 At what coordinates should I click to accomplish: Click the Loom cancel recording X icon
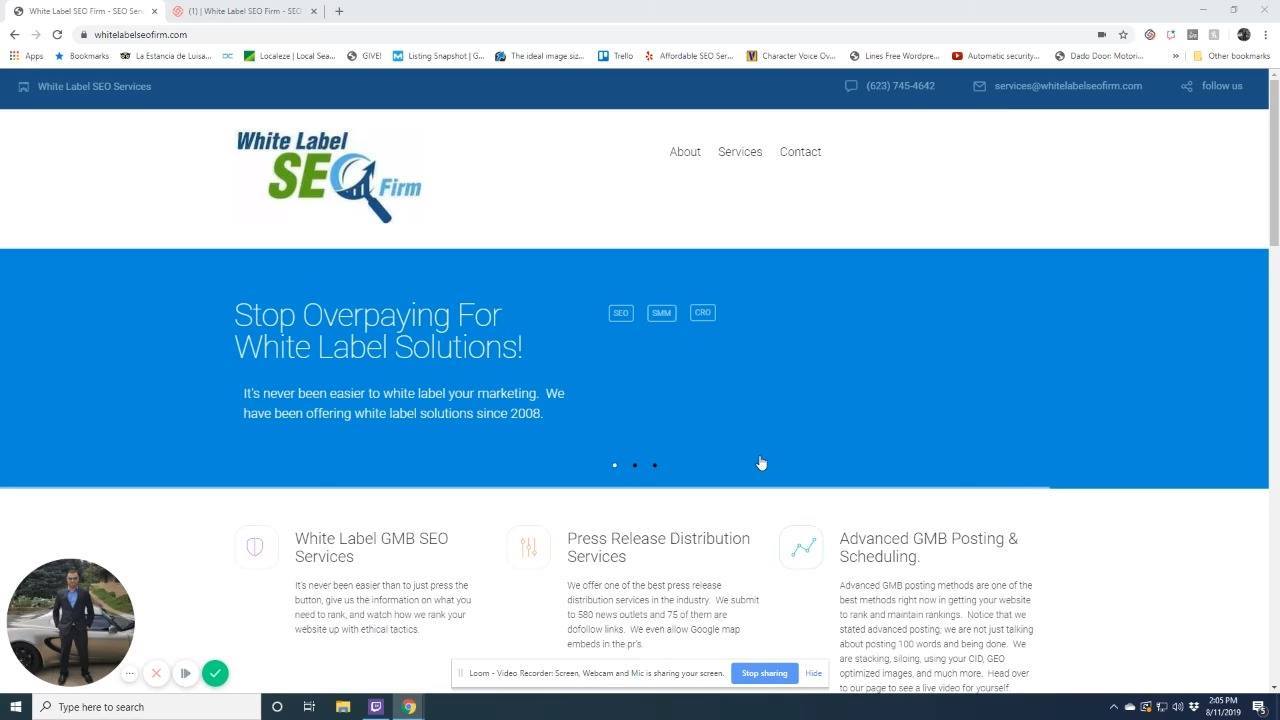point(156,673)
